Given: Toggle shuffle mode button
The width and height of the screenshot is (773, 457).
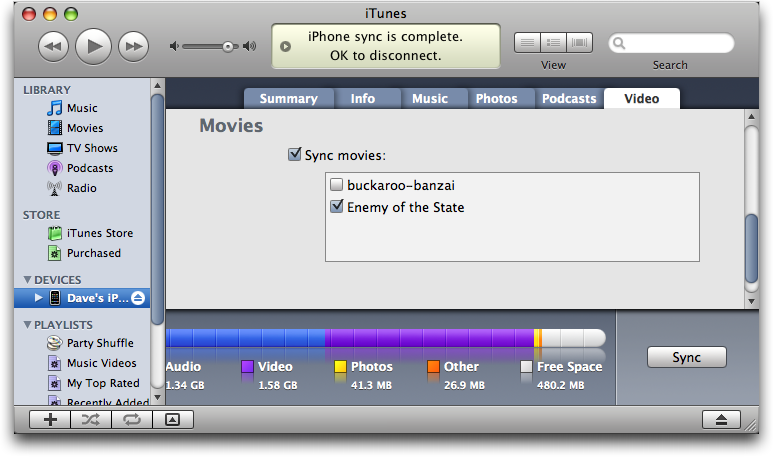Looking at the screenshot, I should [91, 420].
